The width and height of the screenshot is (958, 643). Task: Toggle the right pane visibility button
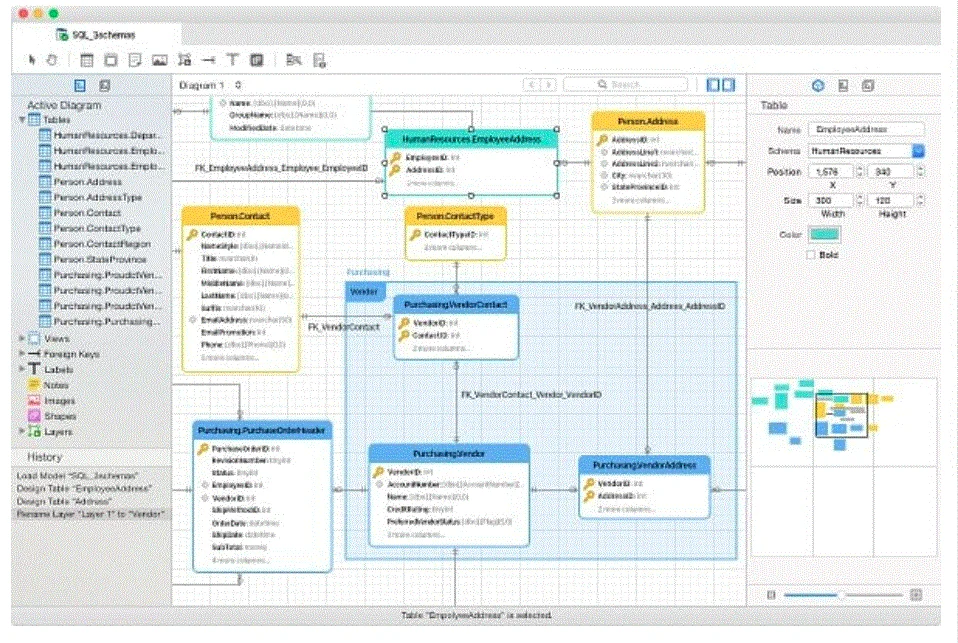728,85
